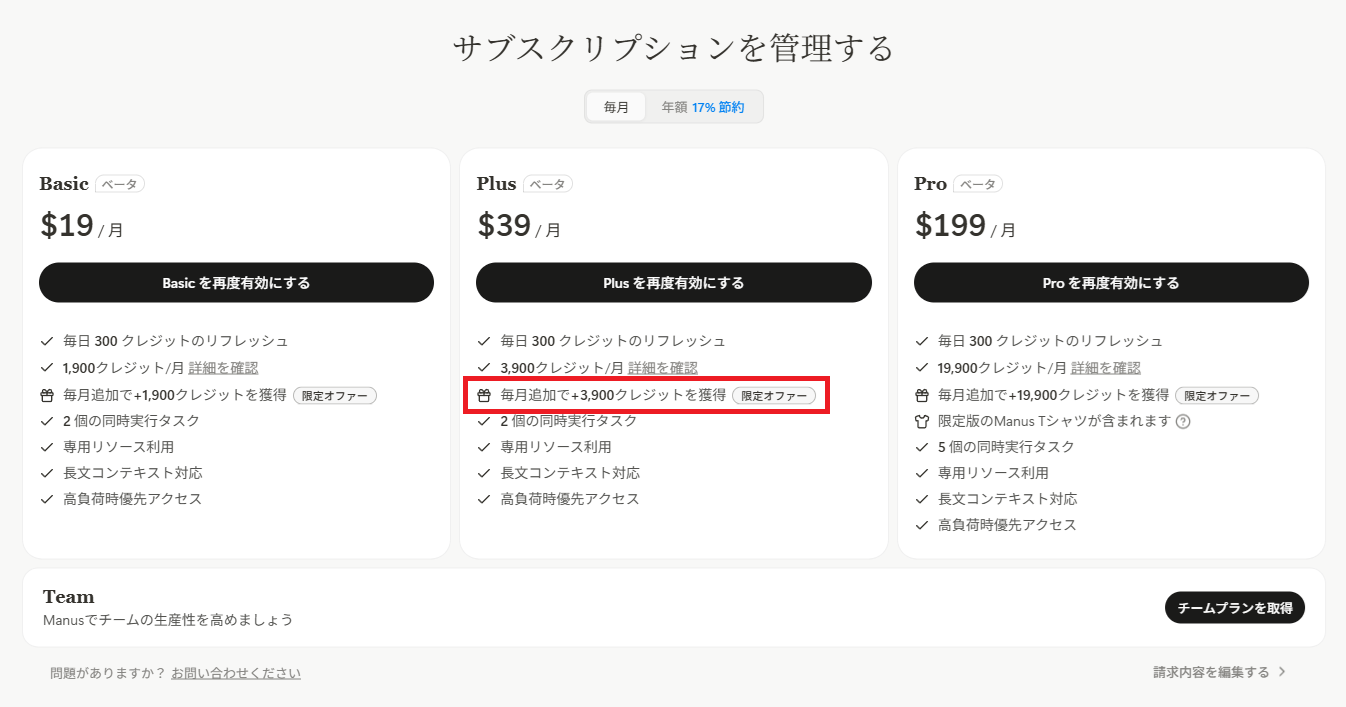Switch to 毎月 billing tab
Screen dimensions: 1346x707
[x=616, y=107]
